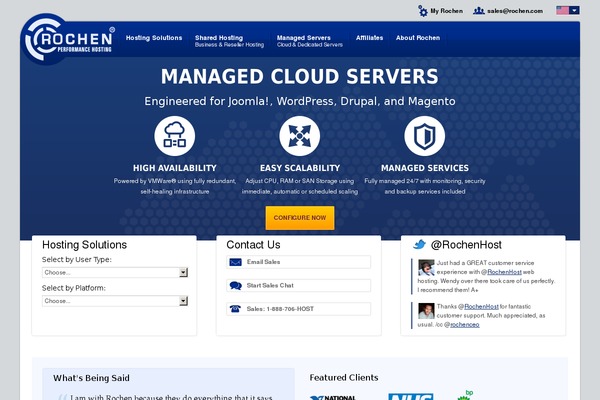Open the Managed Servers menu

[310, 41]
